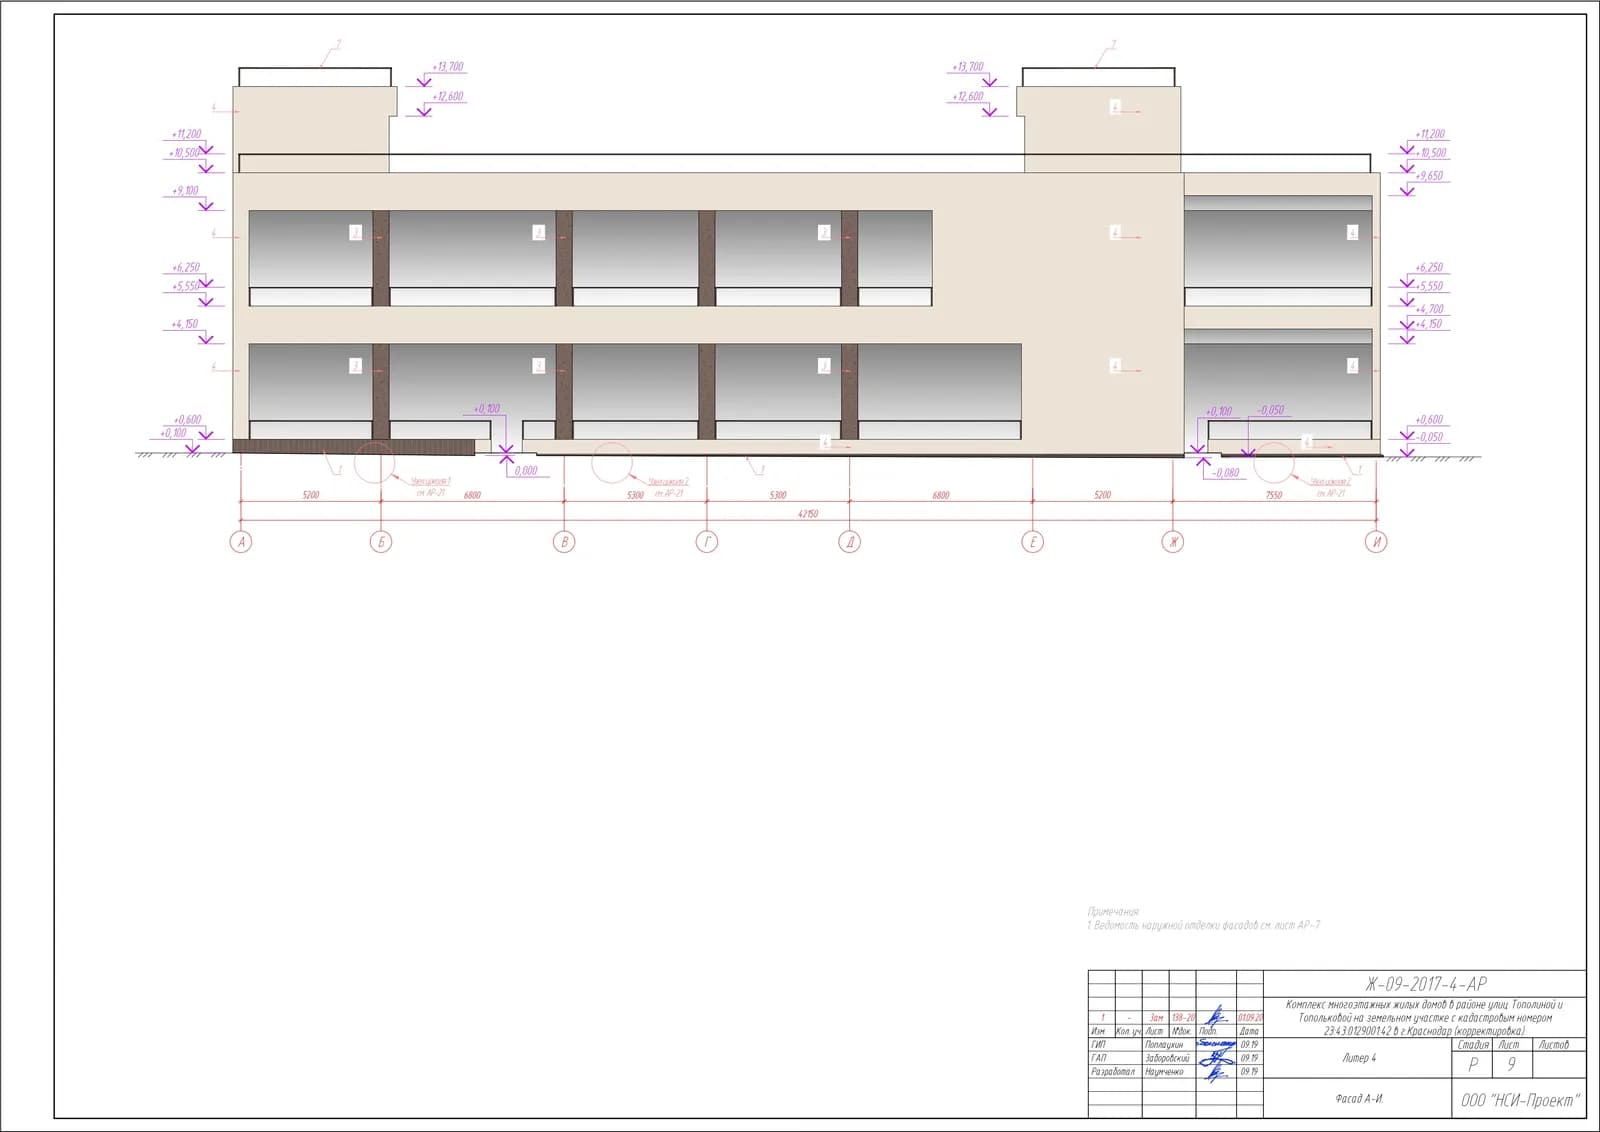Image resolution: width=1600 pixels, height=1132 pixels.
Task: Select the axis bubble labeled "Д"
Action: click(x=850, y=542)
